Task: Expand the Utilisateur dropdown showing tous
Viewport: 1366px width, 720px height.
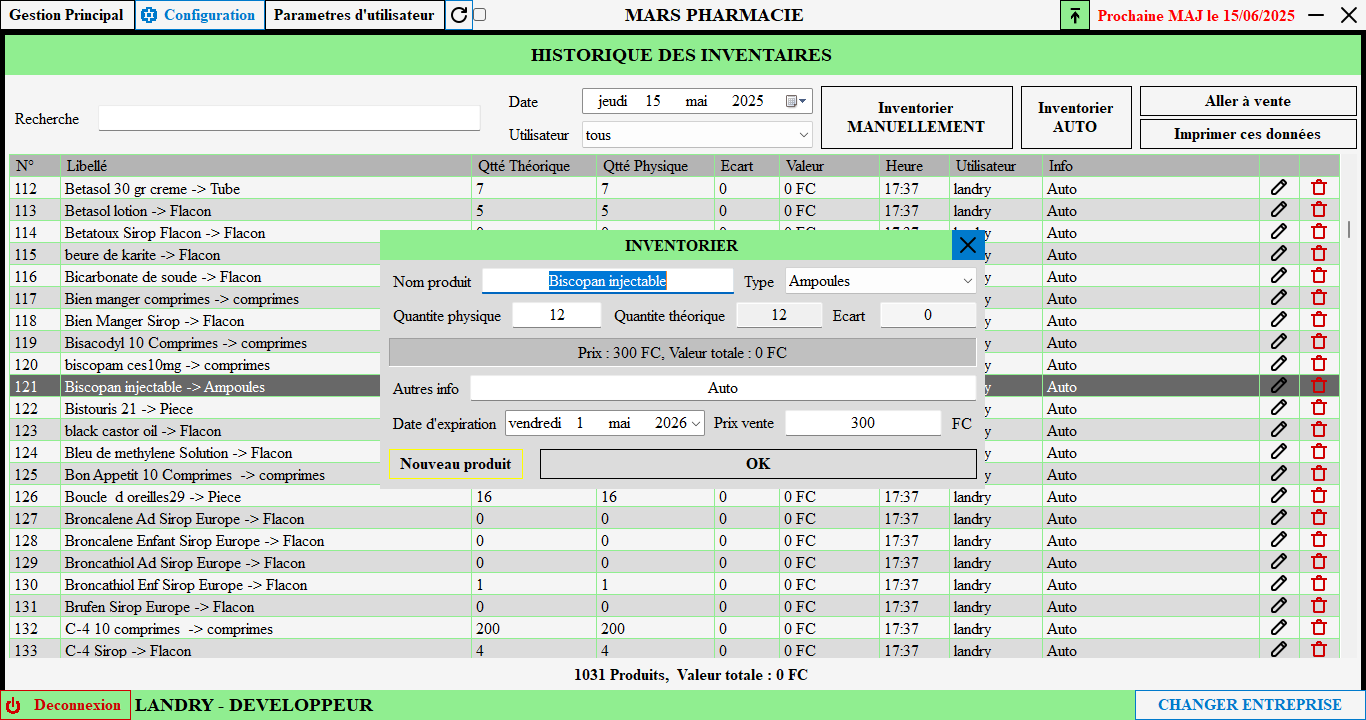Action: point(804,135)
